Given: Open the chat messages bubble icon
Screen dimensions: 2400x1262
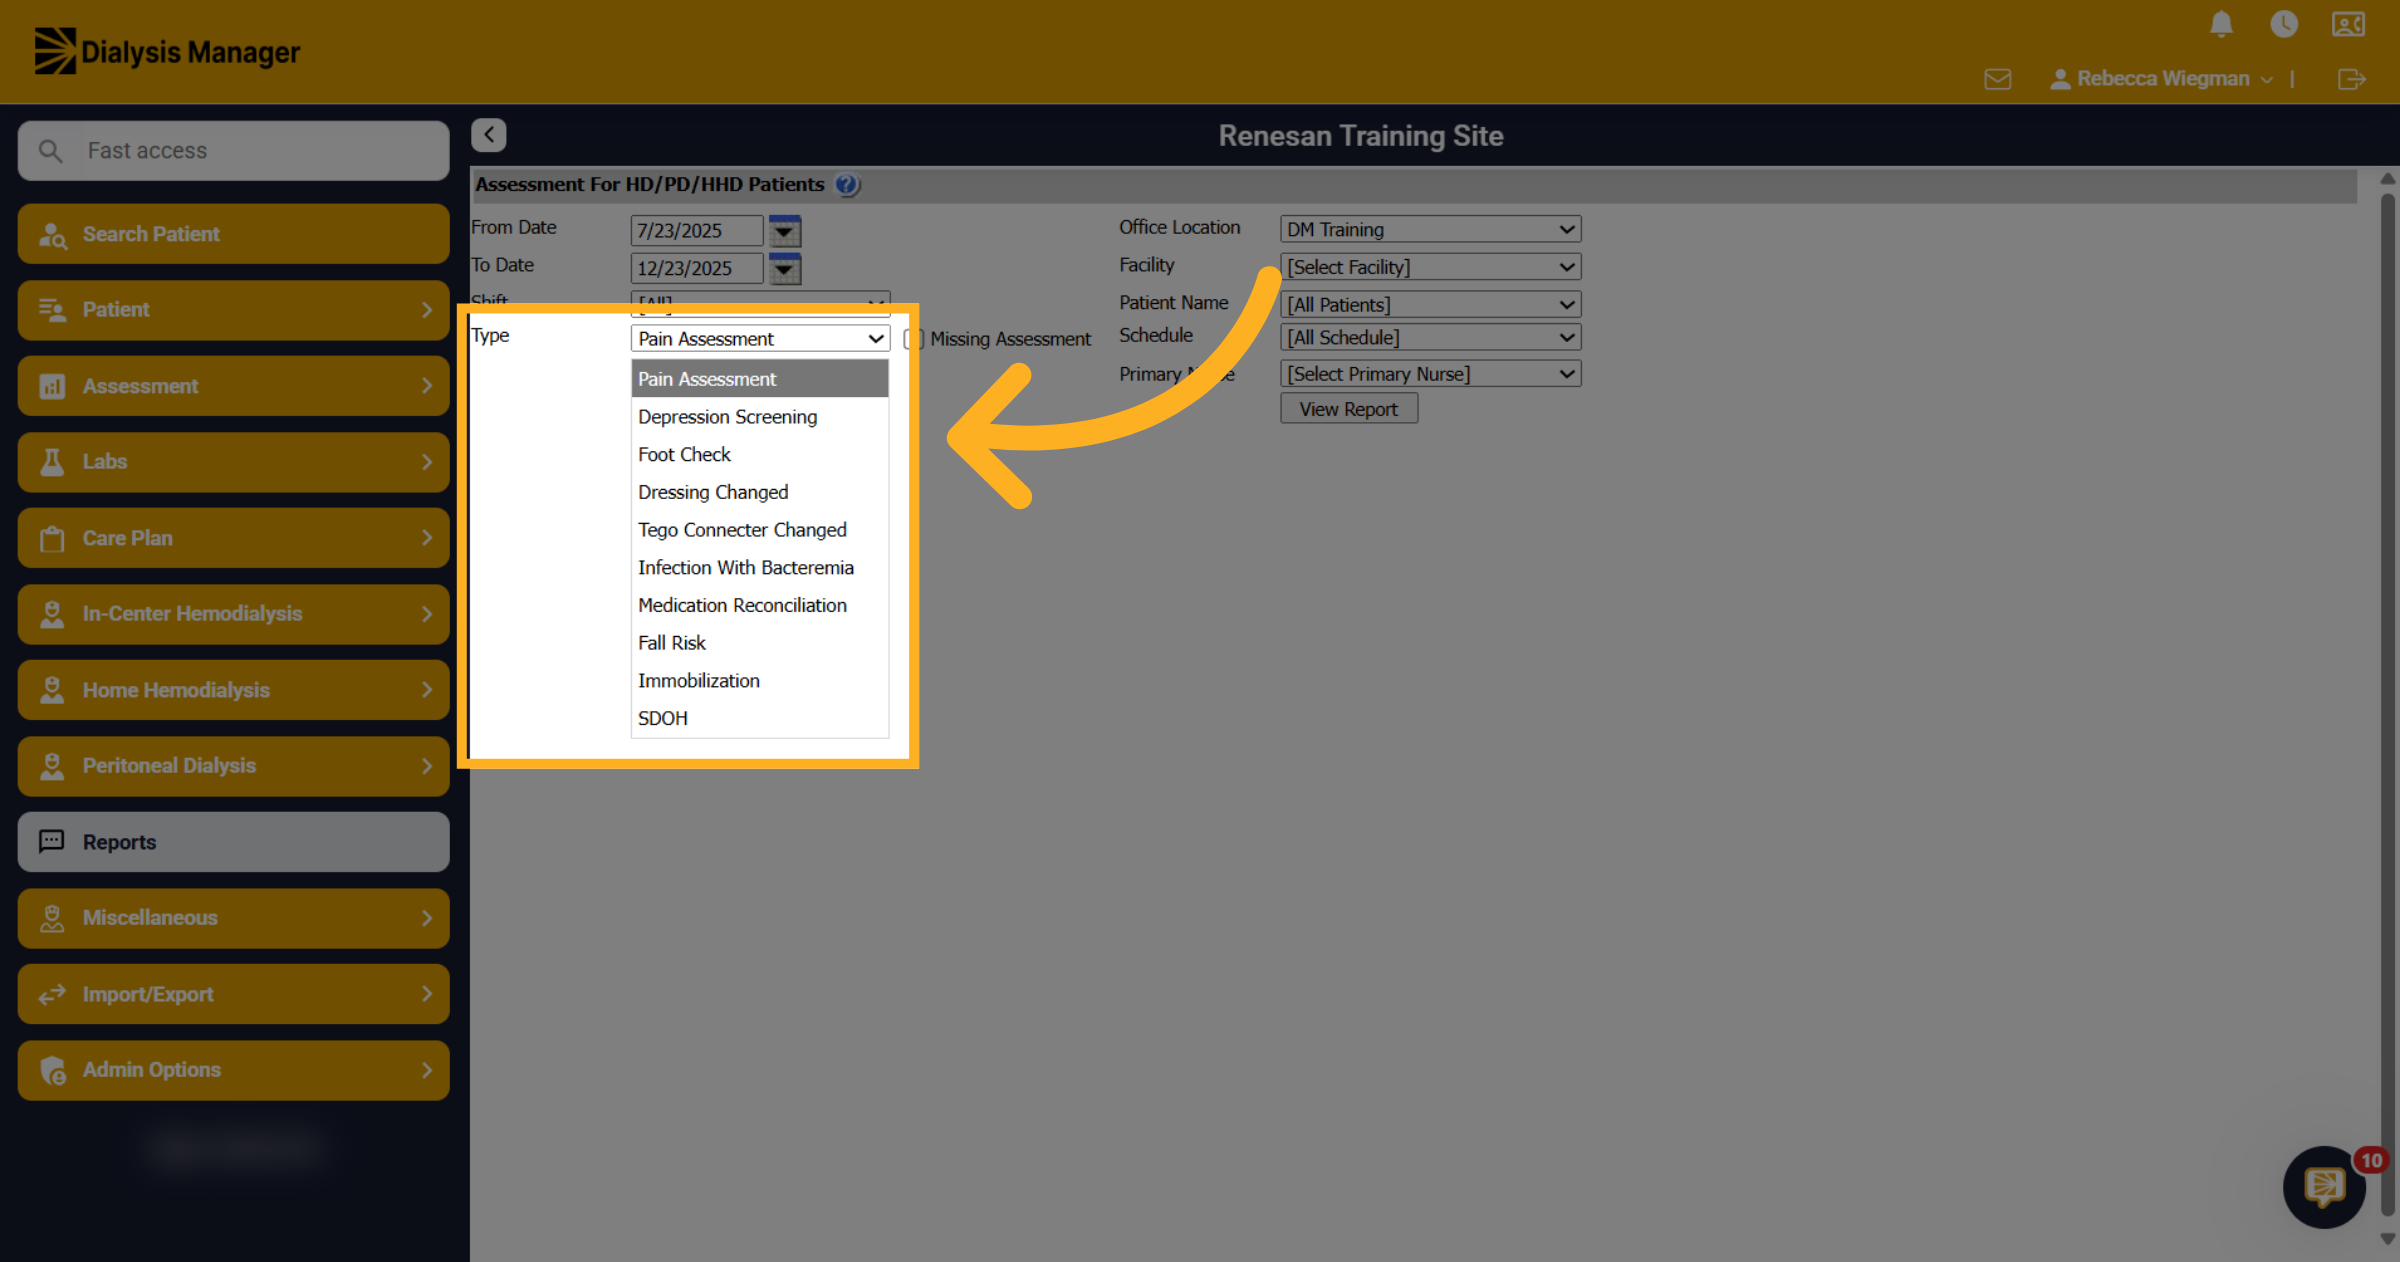Looking at the screenshot, I should coord(2324,1187).
